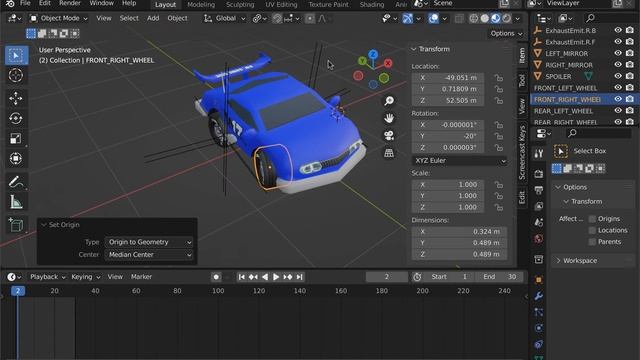Toggle eye visibility of REAR_LEFT_WHEEL

point(618,111)
